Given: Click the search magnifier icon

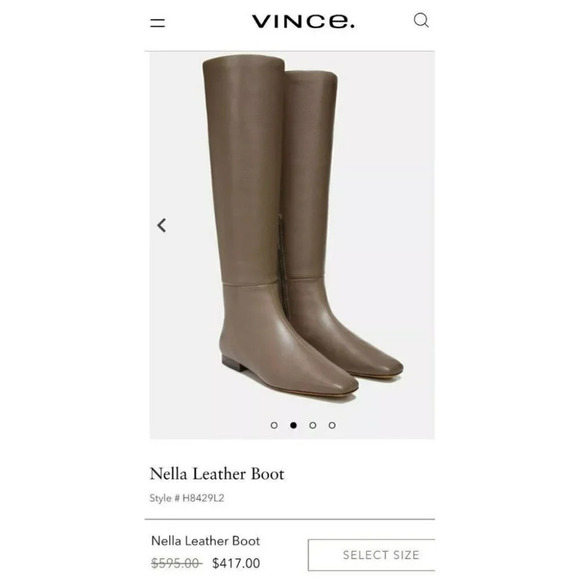Looking at the screenshot, I should [421, 20].
